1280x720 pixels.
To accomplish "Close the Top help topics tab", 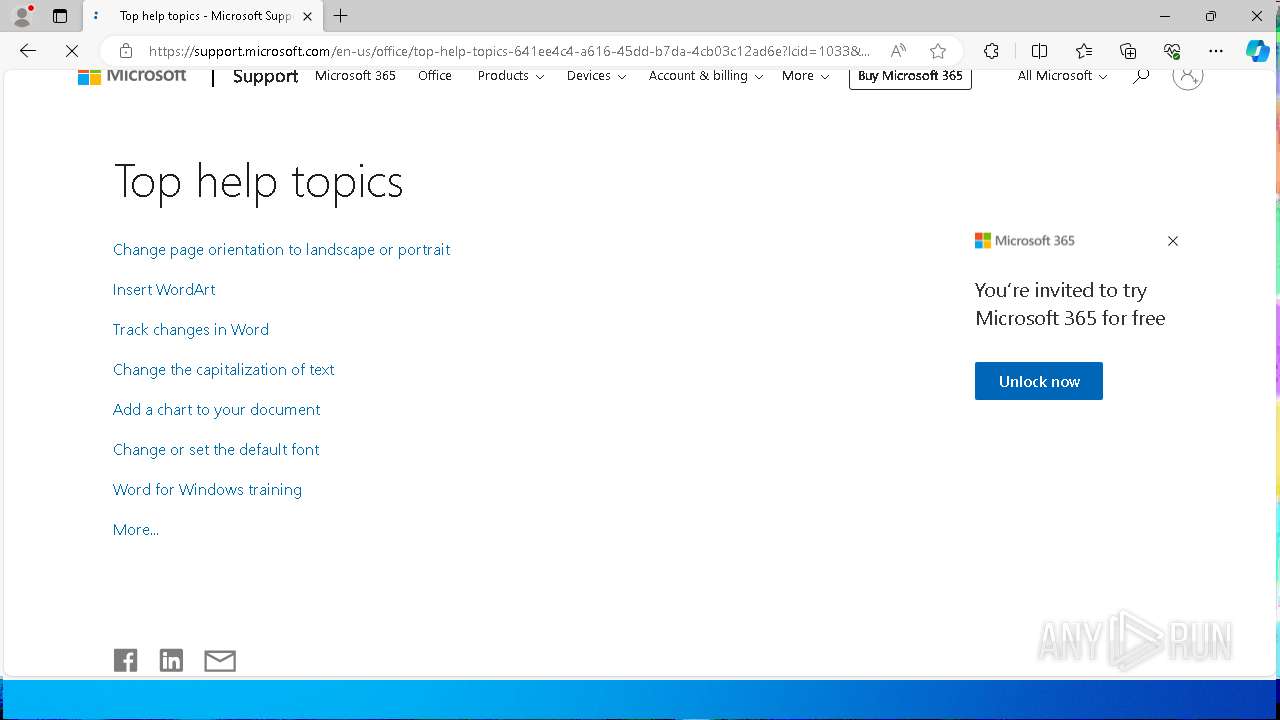I will [x=308, y=16].
